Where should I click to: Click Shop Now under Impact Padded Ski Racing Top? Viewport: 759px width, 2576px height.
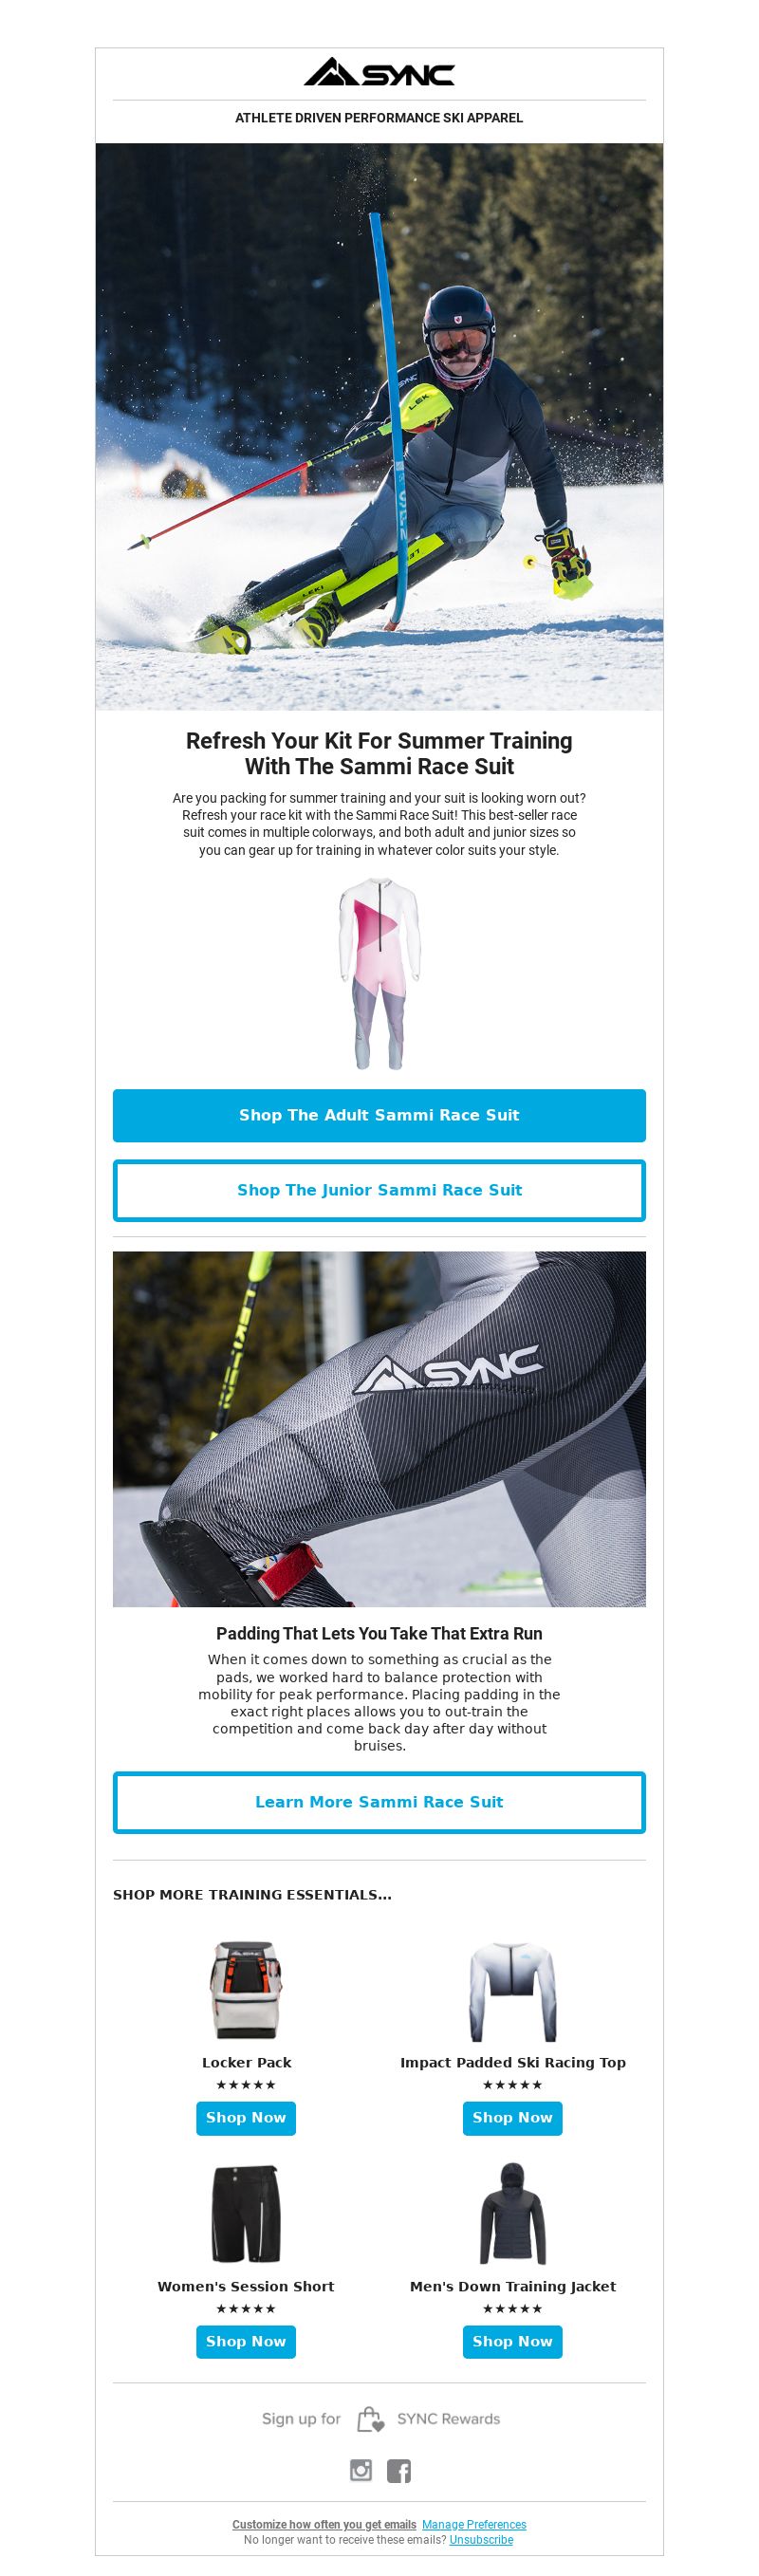point(512,2117)
